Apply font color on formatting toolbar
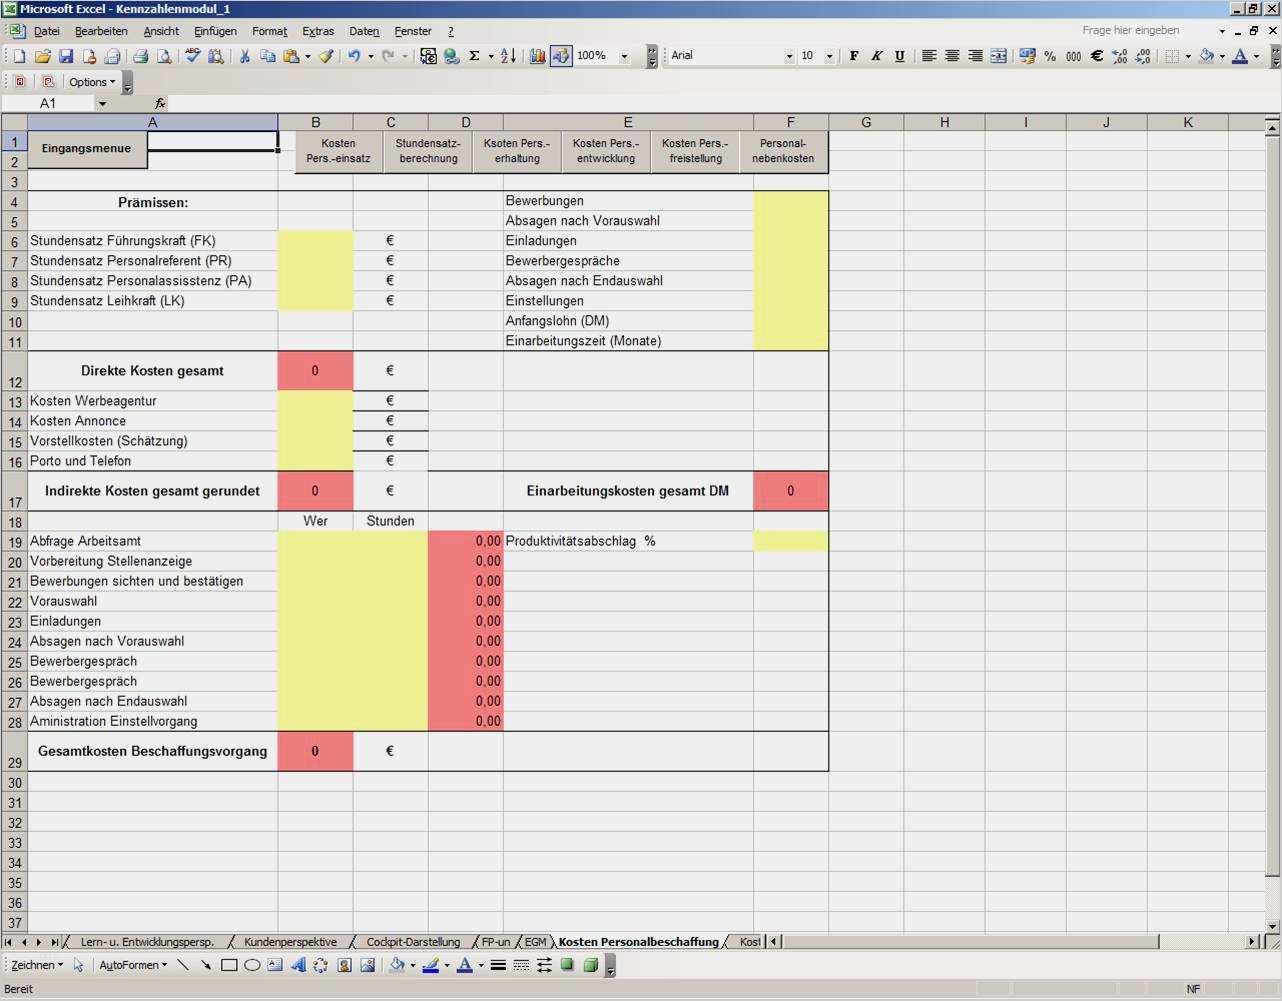The height and width of the screenshot is (1001, 1282). coord(1240,57)
